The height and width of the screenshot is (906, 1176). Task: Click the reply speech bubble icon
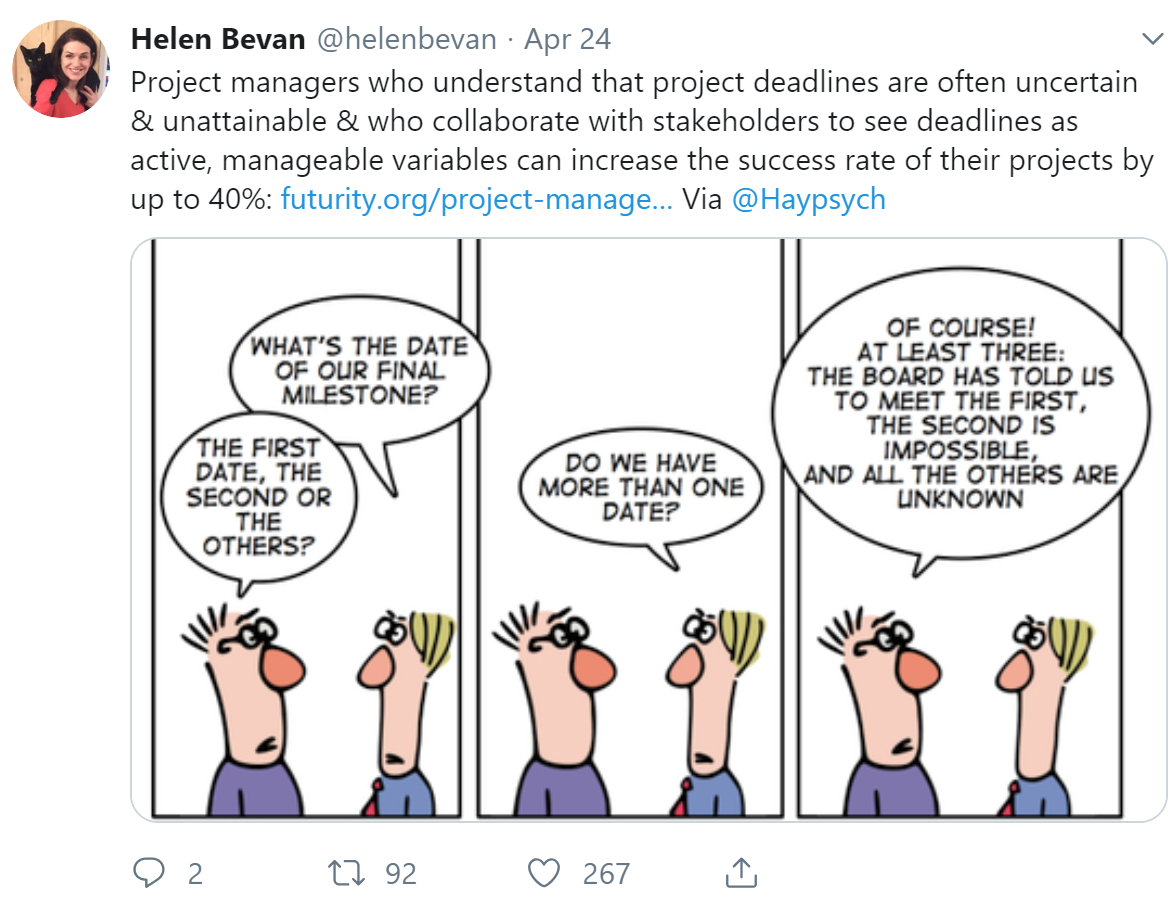click(148, 873)
